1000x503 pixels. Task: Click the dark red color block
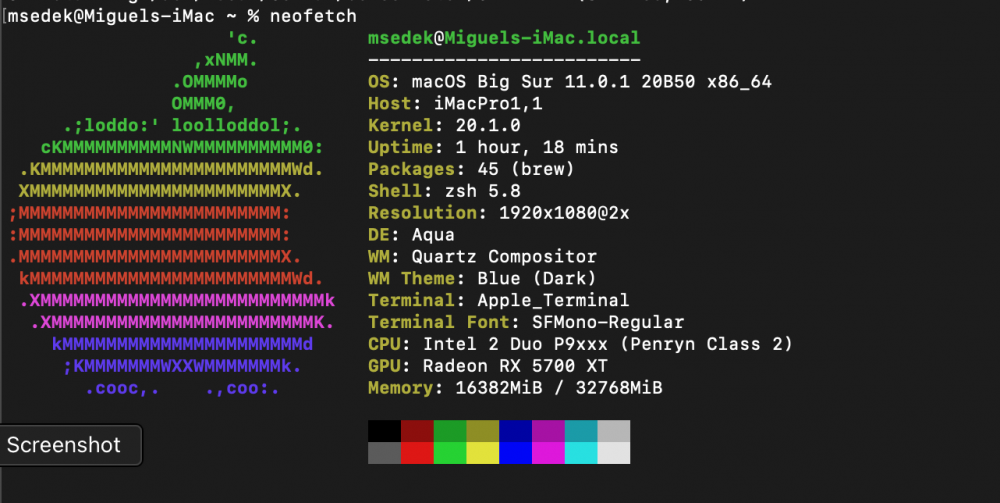pos(417,431)
